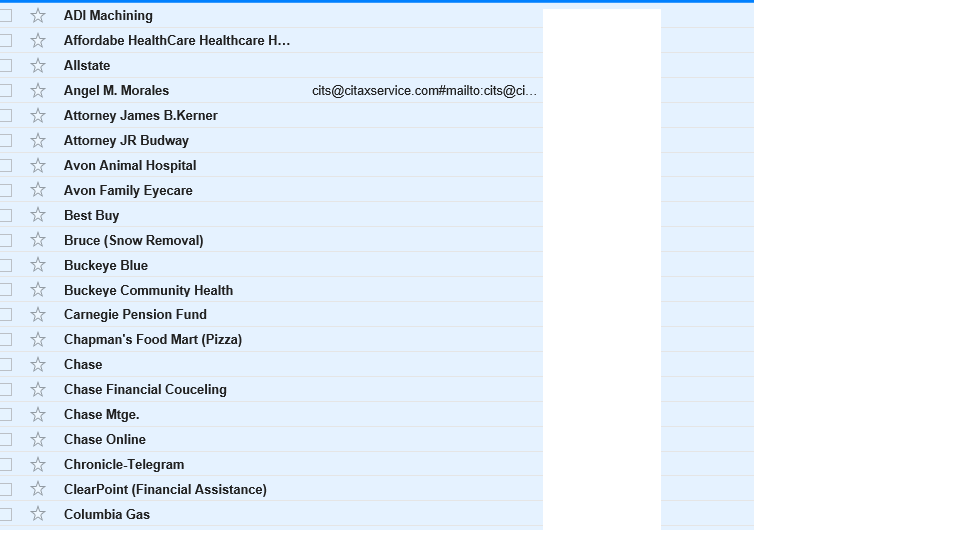Open the Best Buy contact

pos(91,216)
